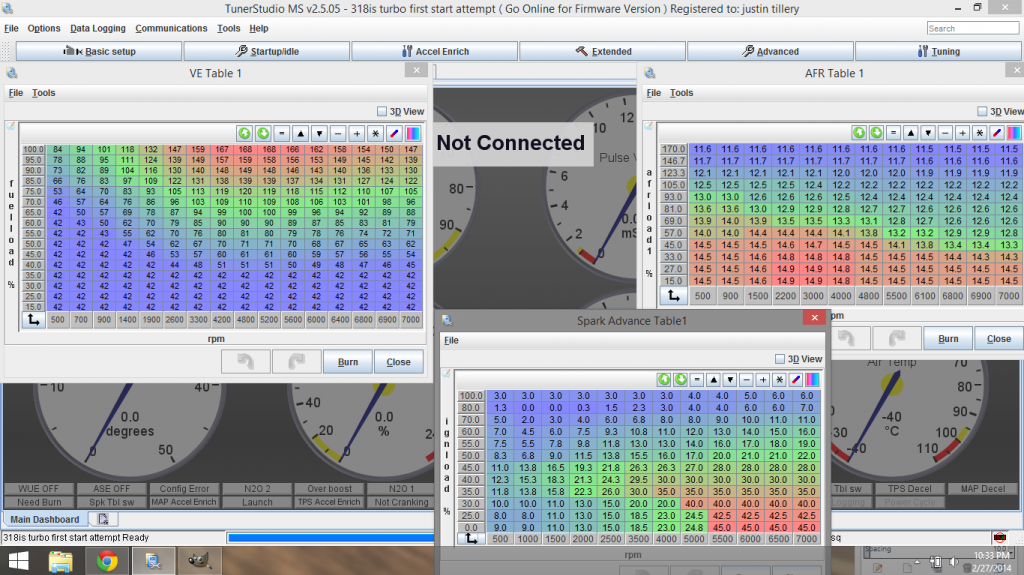Viewport: 1024px width, 575px height.
Task: Click redo arrow button in VE Table 1
Action: click(x=296, y=362)
